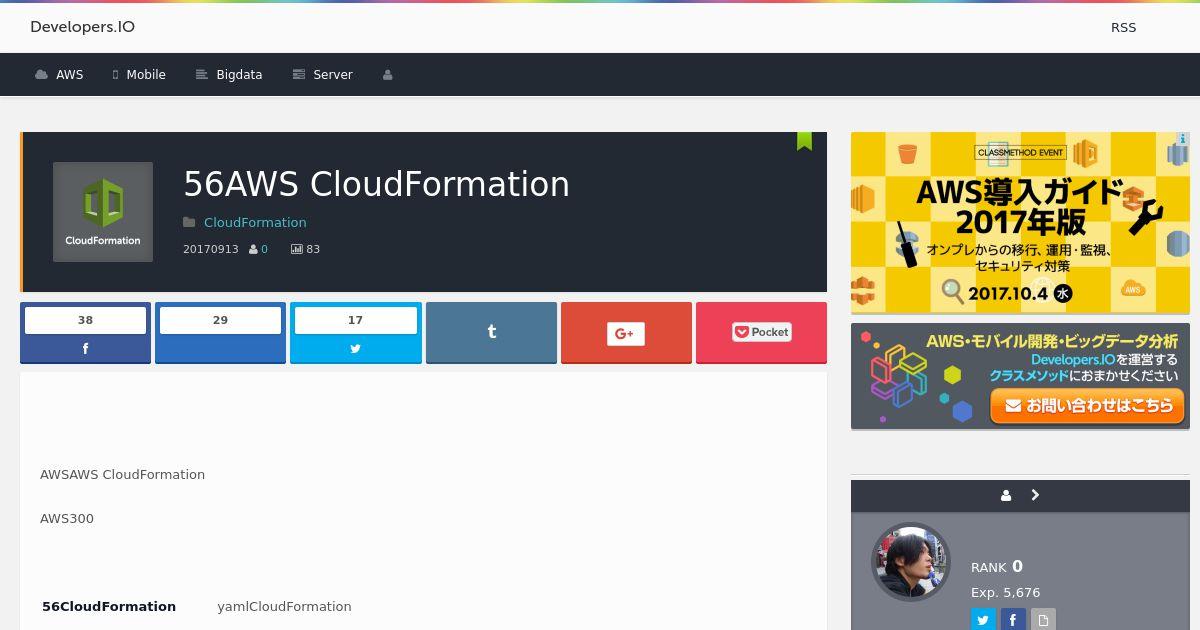The image size is (1200, 630).
Task: Click the share button showing 29
Action: [220, 332]
